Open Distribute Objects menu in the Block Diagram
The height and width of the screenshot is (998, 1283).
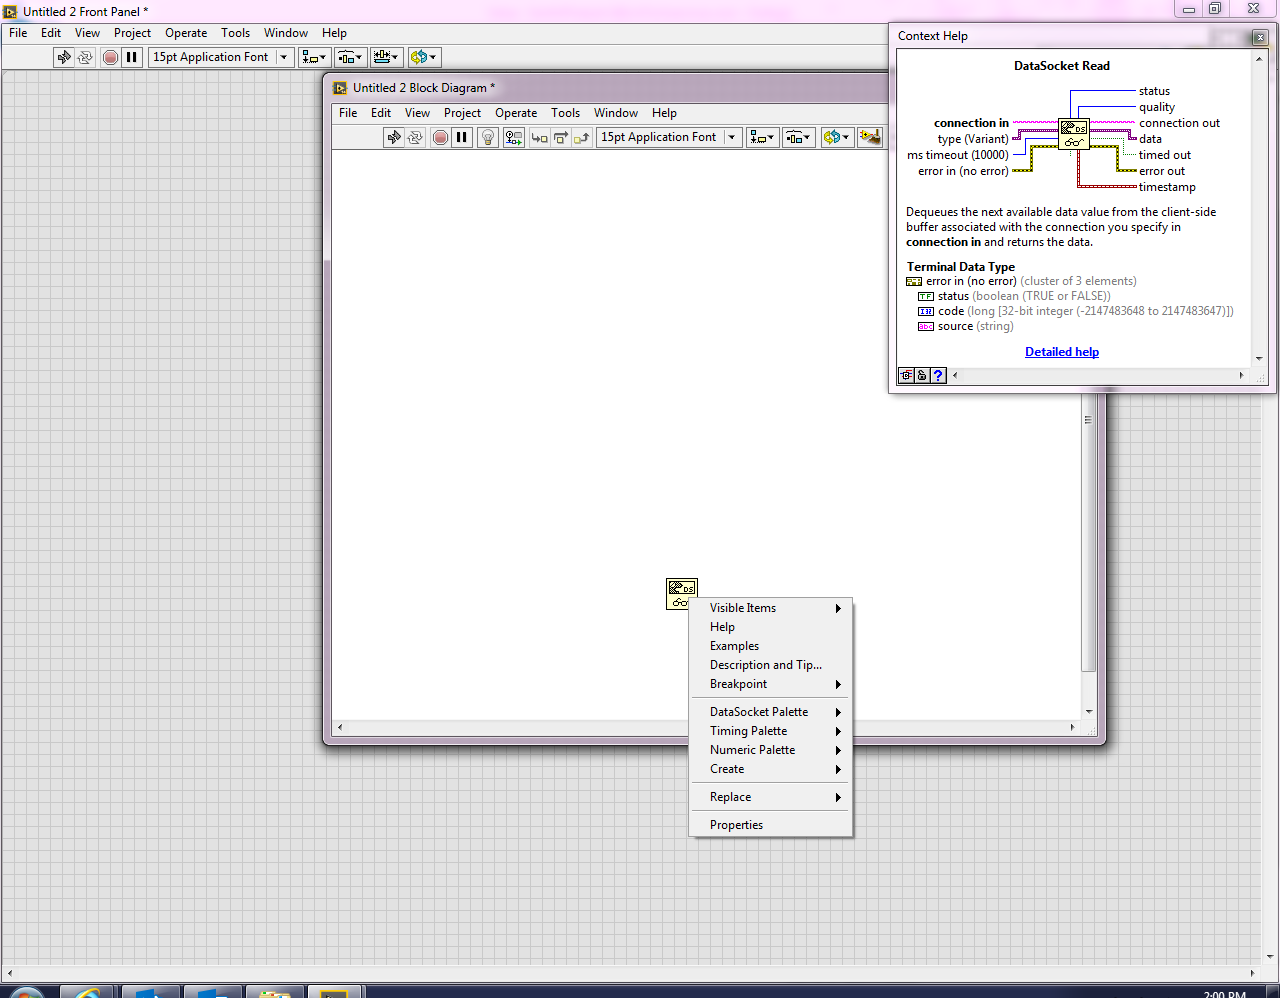(799, 137)
